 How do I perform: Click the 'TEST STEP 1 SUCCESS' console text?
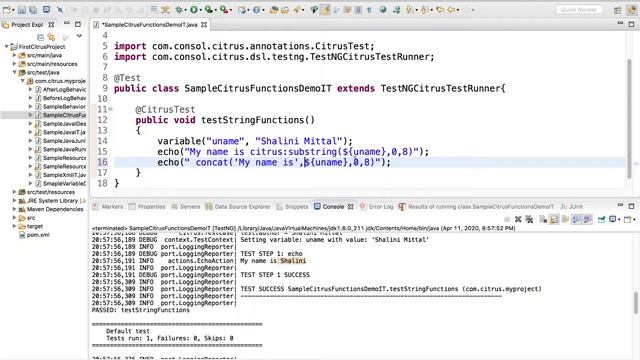[275, 275]
